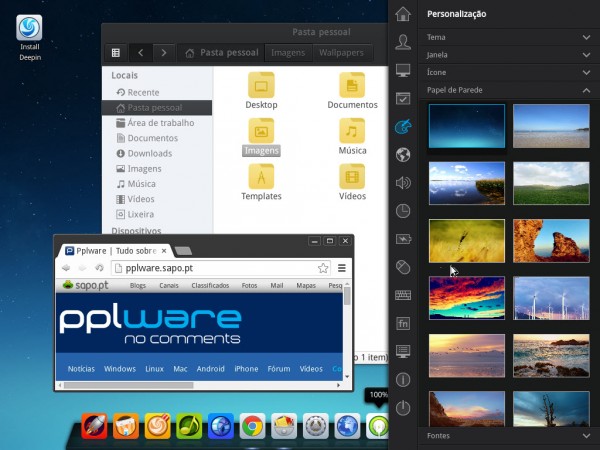Click the Linux link on Pplware

[x=154, y=369]
